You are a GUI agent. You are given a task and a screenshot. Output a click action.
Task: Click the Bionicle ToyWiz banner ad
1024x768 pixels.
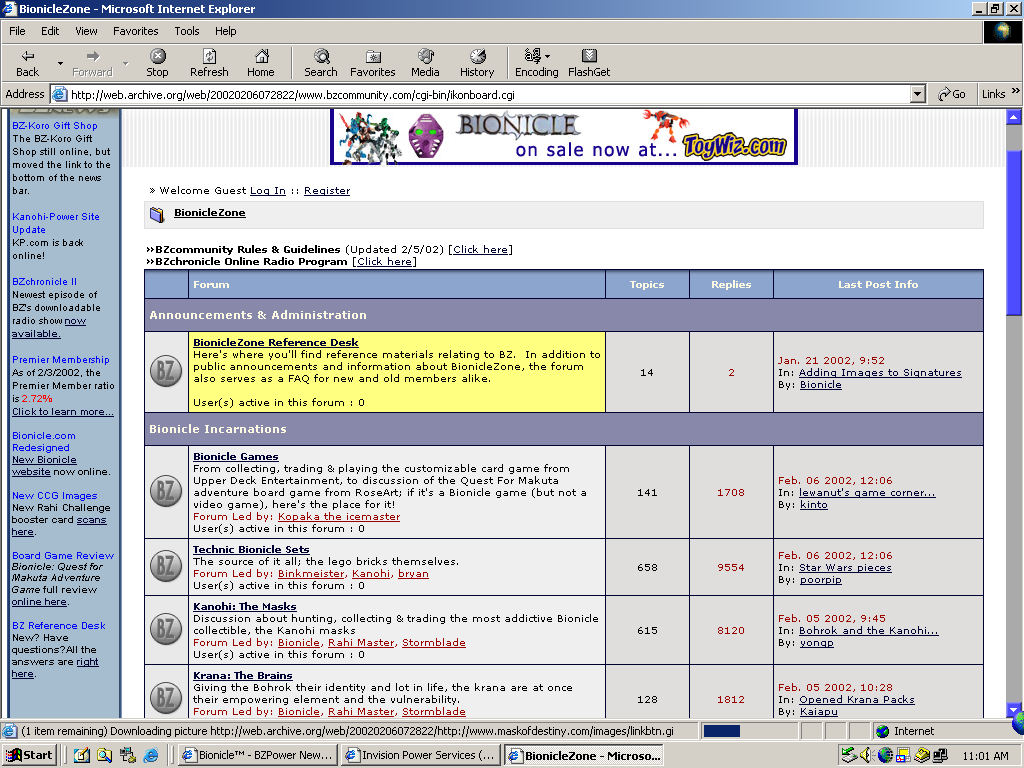pos(564,136)
